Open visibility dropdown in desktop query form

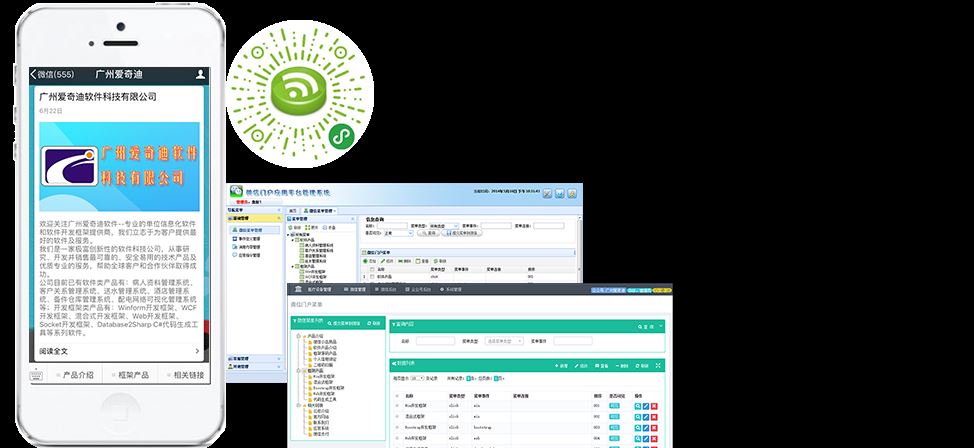(x=398, y=234)
